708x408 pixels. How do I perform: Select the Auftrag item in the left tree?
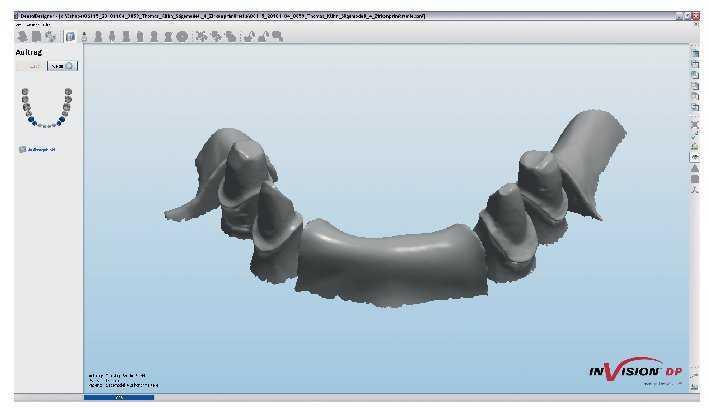(40, 150)
